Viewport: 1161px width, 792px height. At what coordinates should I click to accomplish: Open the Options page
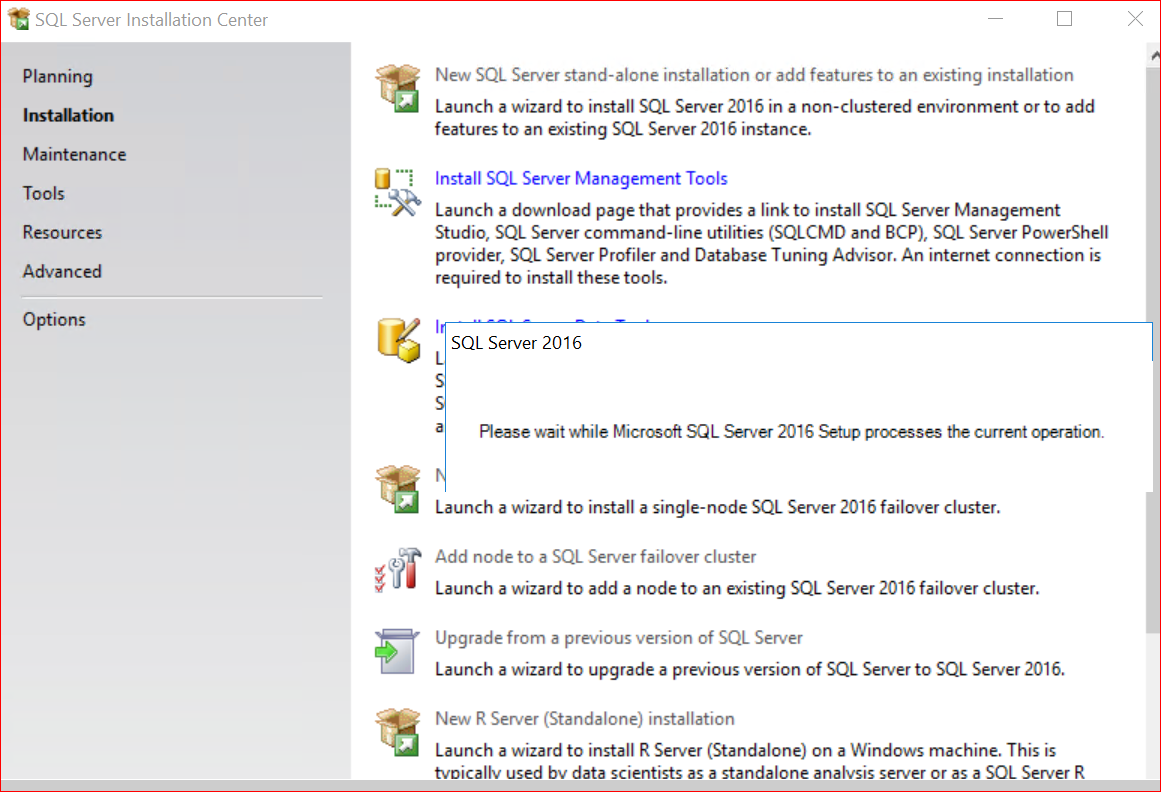pos(54,319)
